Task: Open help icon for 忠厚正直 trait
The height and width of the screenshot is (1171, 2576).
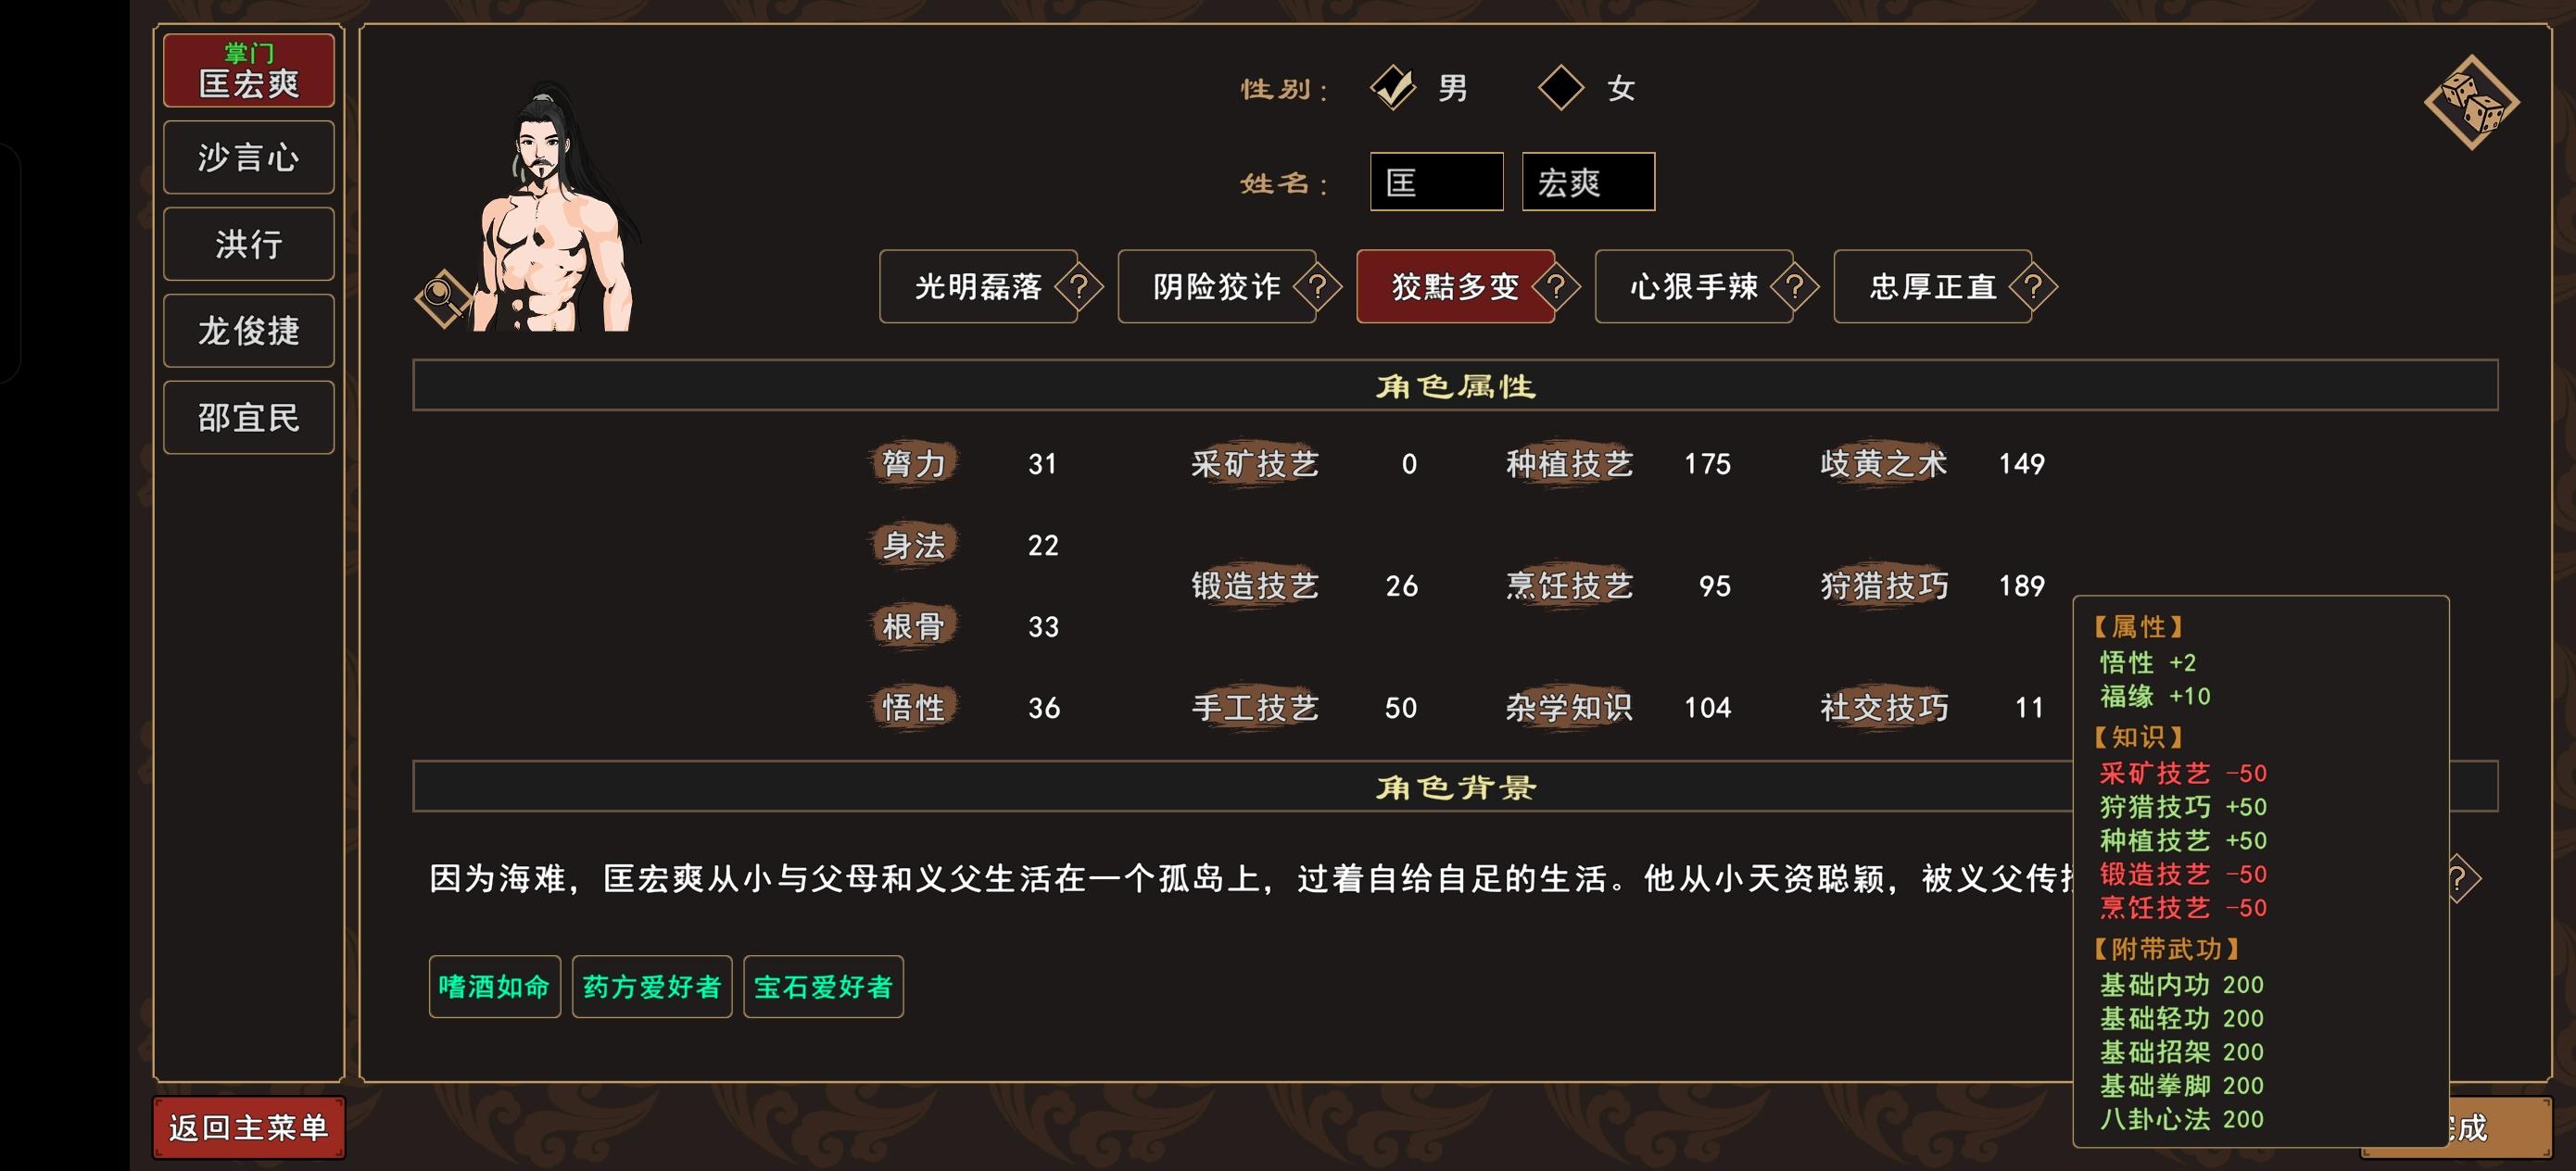Action: click(2033, 288)
